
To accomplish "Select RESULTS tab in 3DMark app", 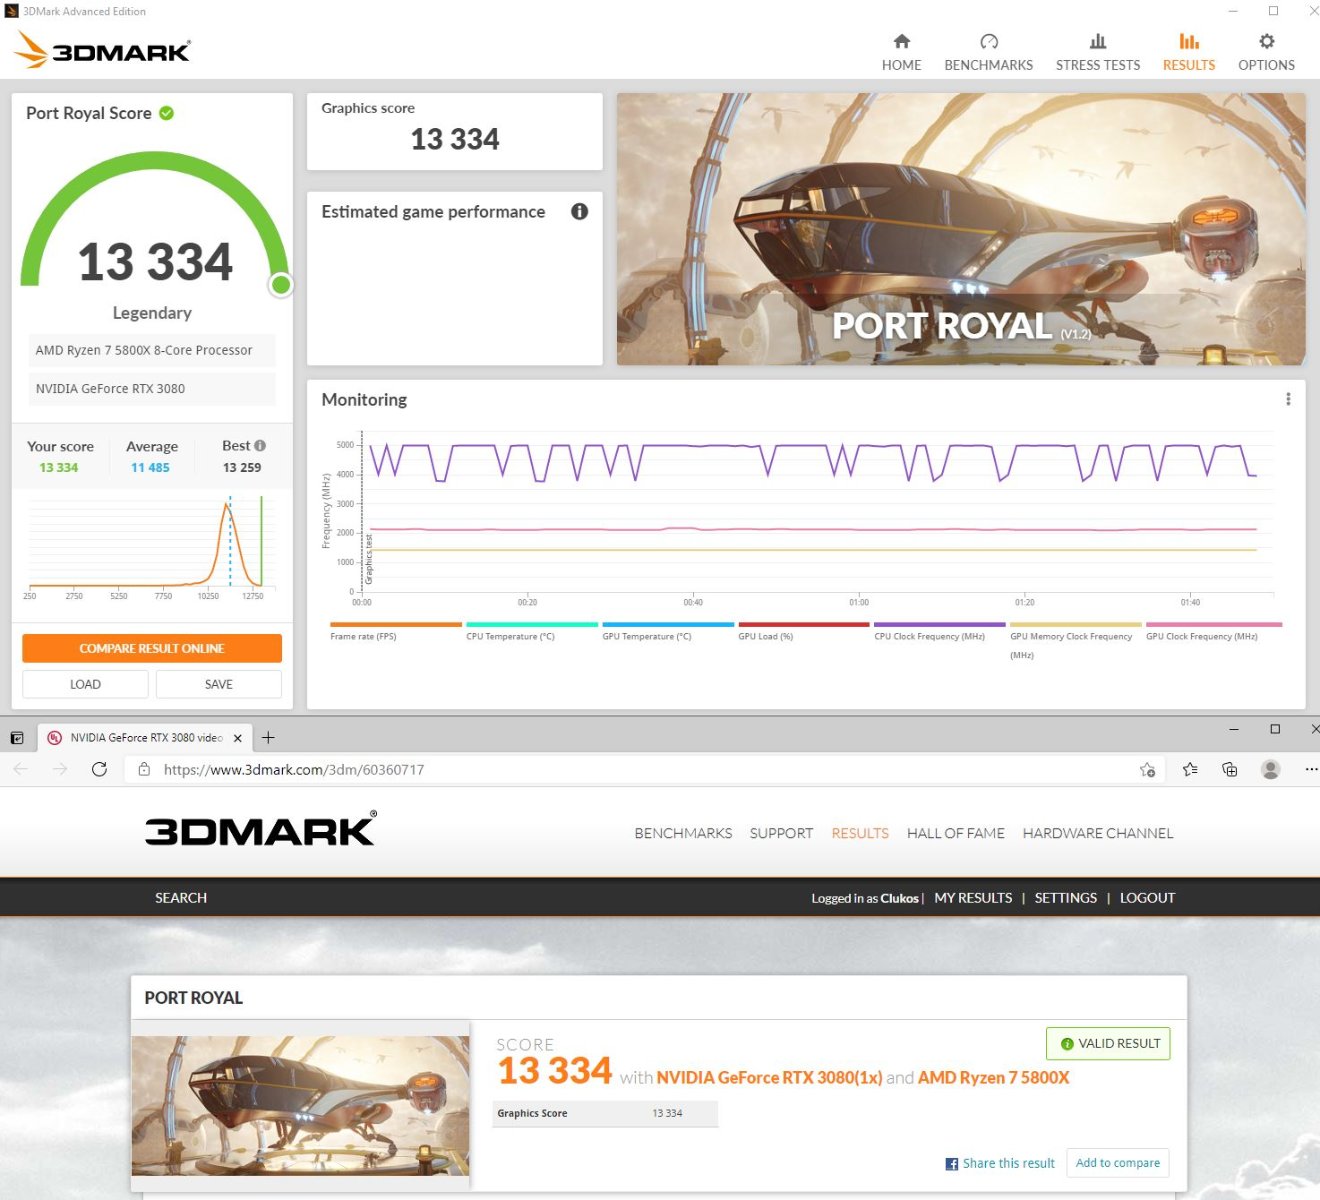I will (x=1188, y=52).
